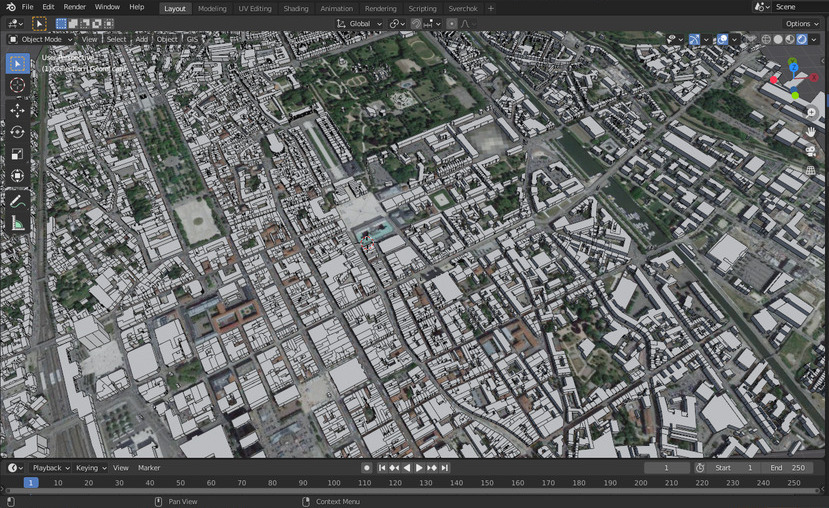Image resolution: width=829 pixels, height=508 pixels.
Task: Select the Cursor tool
Action: (17, 85)
